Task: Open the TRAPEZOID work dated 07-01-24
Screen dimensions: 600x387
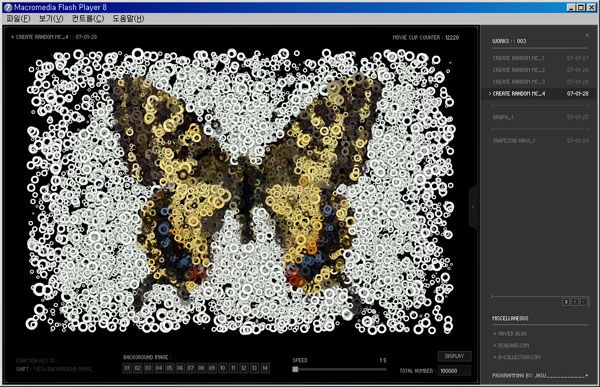Action: [x=540, y=141]
